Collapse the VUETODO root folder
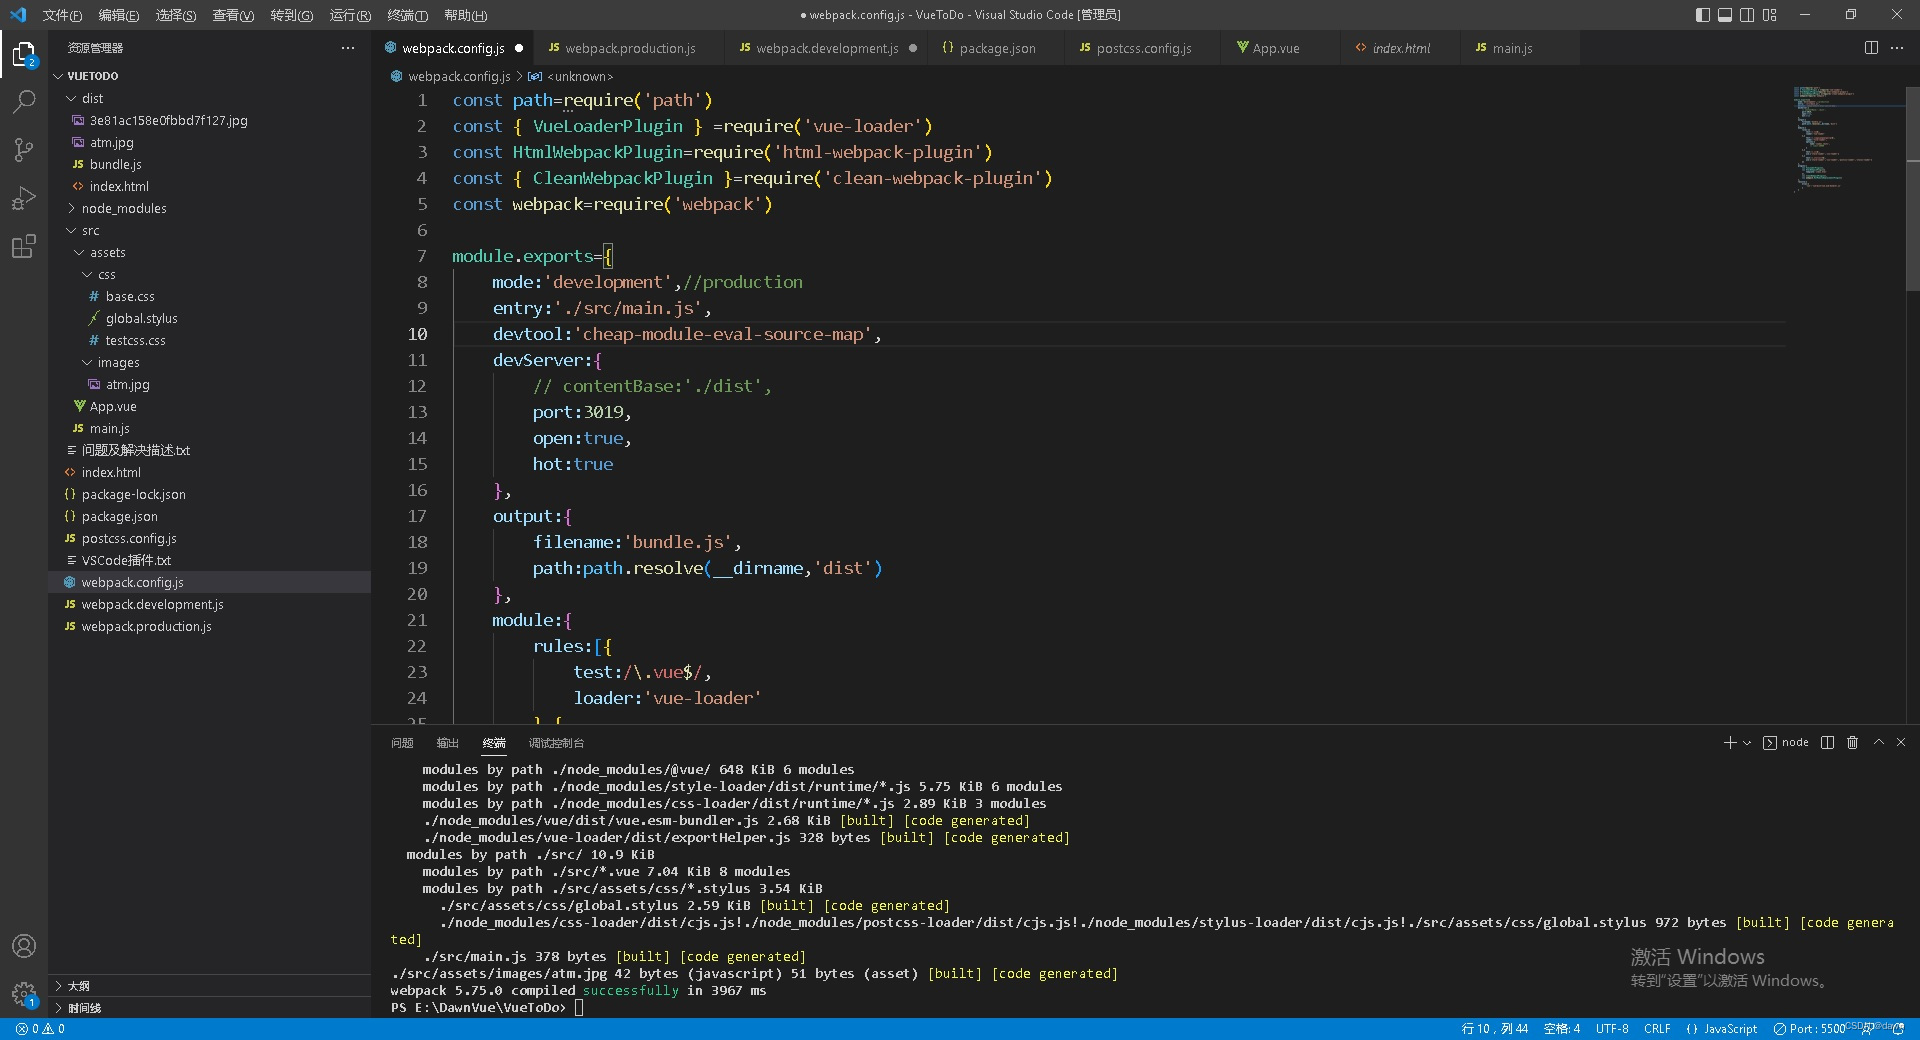The width and height of the screenshot is (1920, 1040). [x=210, y=76]
